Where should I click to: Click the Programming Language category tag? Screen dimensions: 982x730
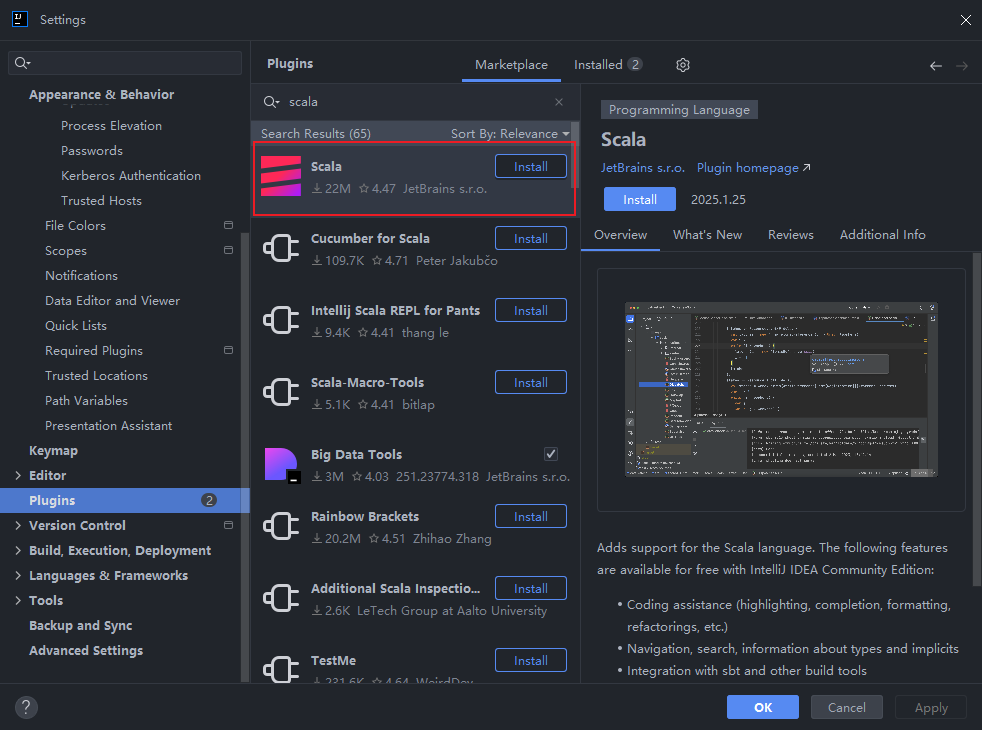coord(679,110)
